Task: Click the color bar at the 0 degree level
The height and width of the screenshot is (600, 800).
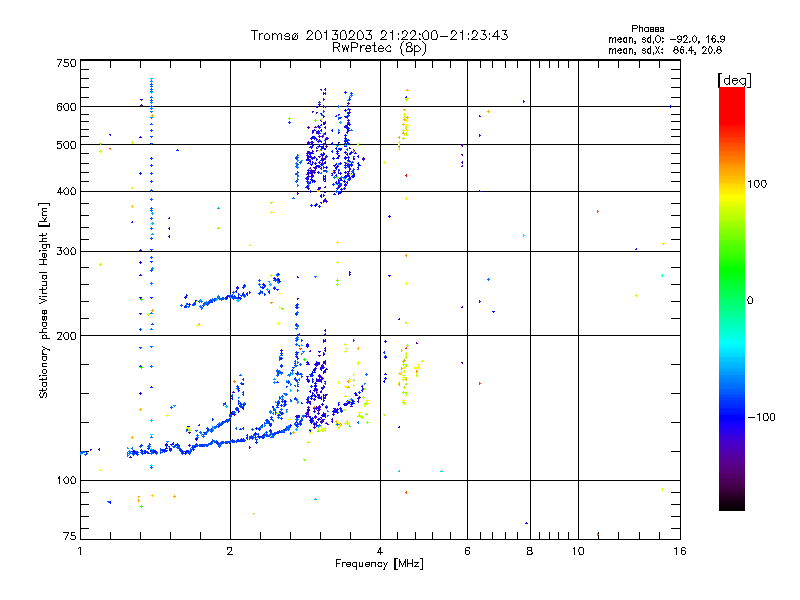Action: (732, 300)
